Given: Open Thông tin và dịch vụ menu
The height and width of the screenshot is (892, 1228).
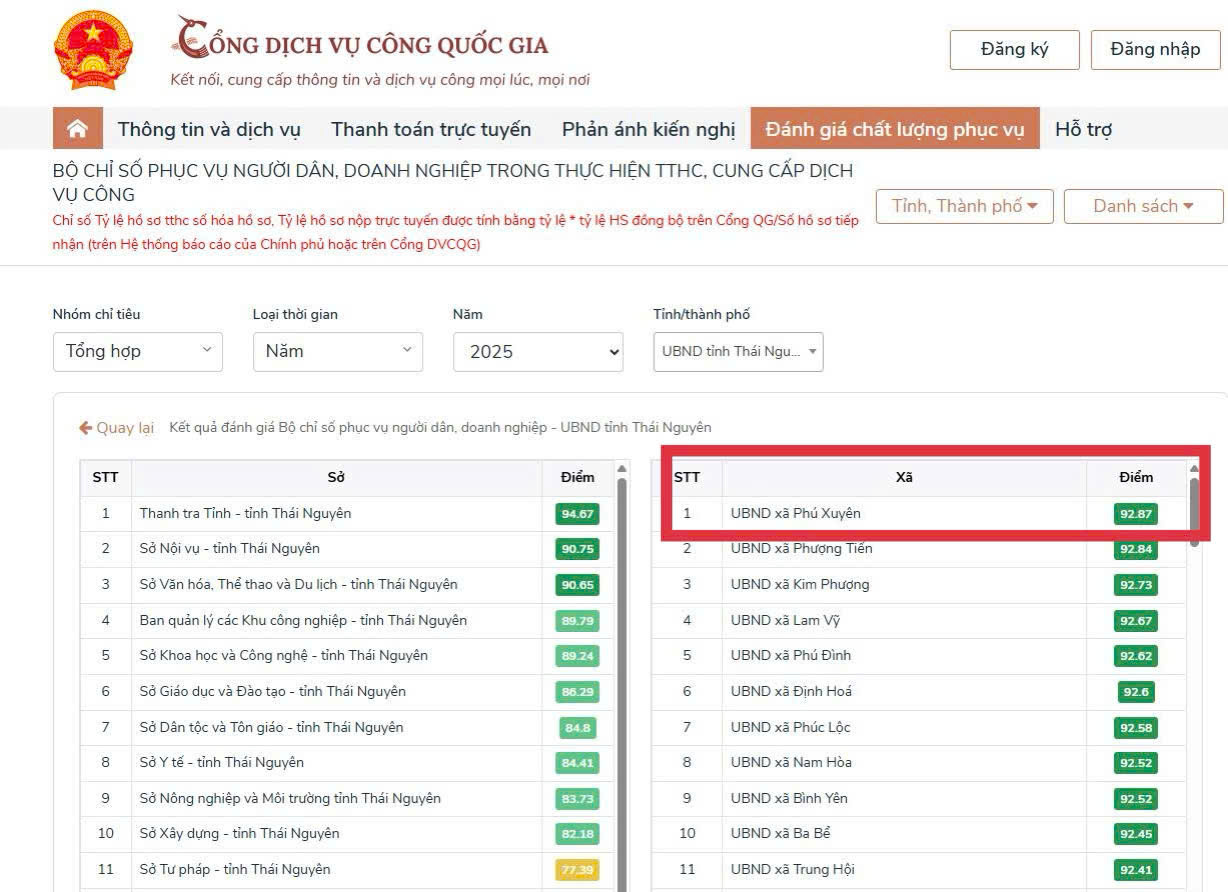Looking at the screenshot, I should (209, 129).
